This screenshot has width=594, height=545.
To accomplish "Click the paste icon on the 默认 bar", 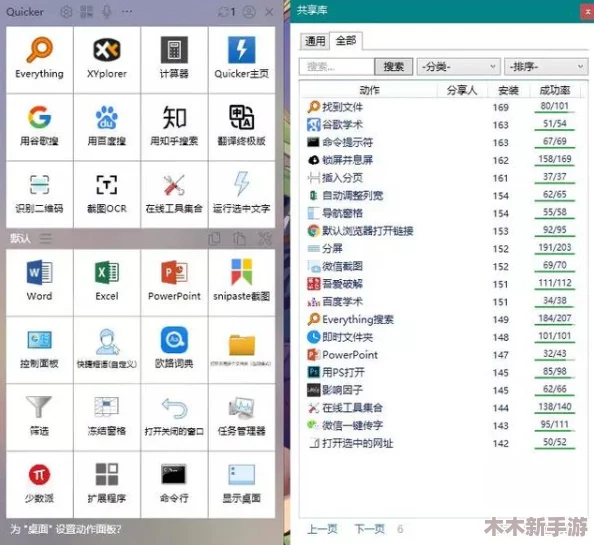I will tap(239, 239).
